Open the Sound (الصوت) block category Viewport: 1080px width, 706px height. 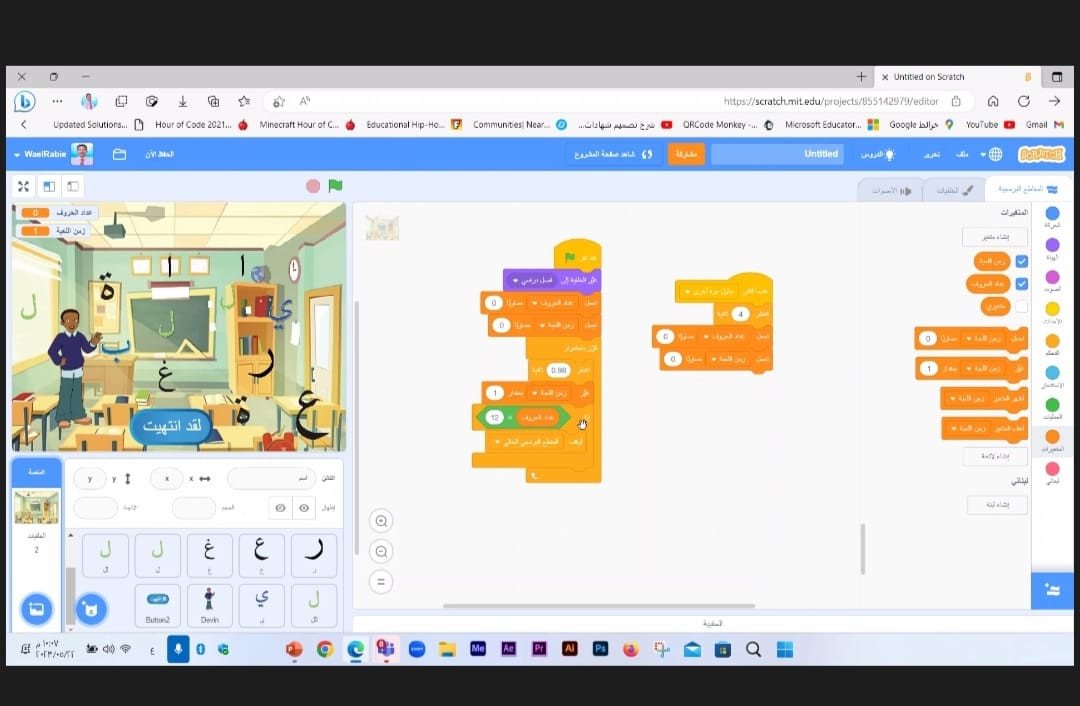pyautogui.click(x=1052, y=280)
